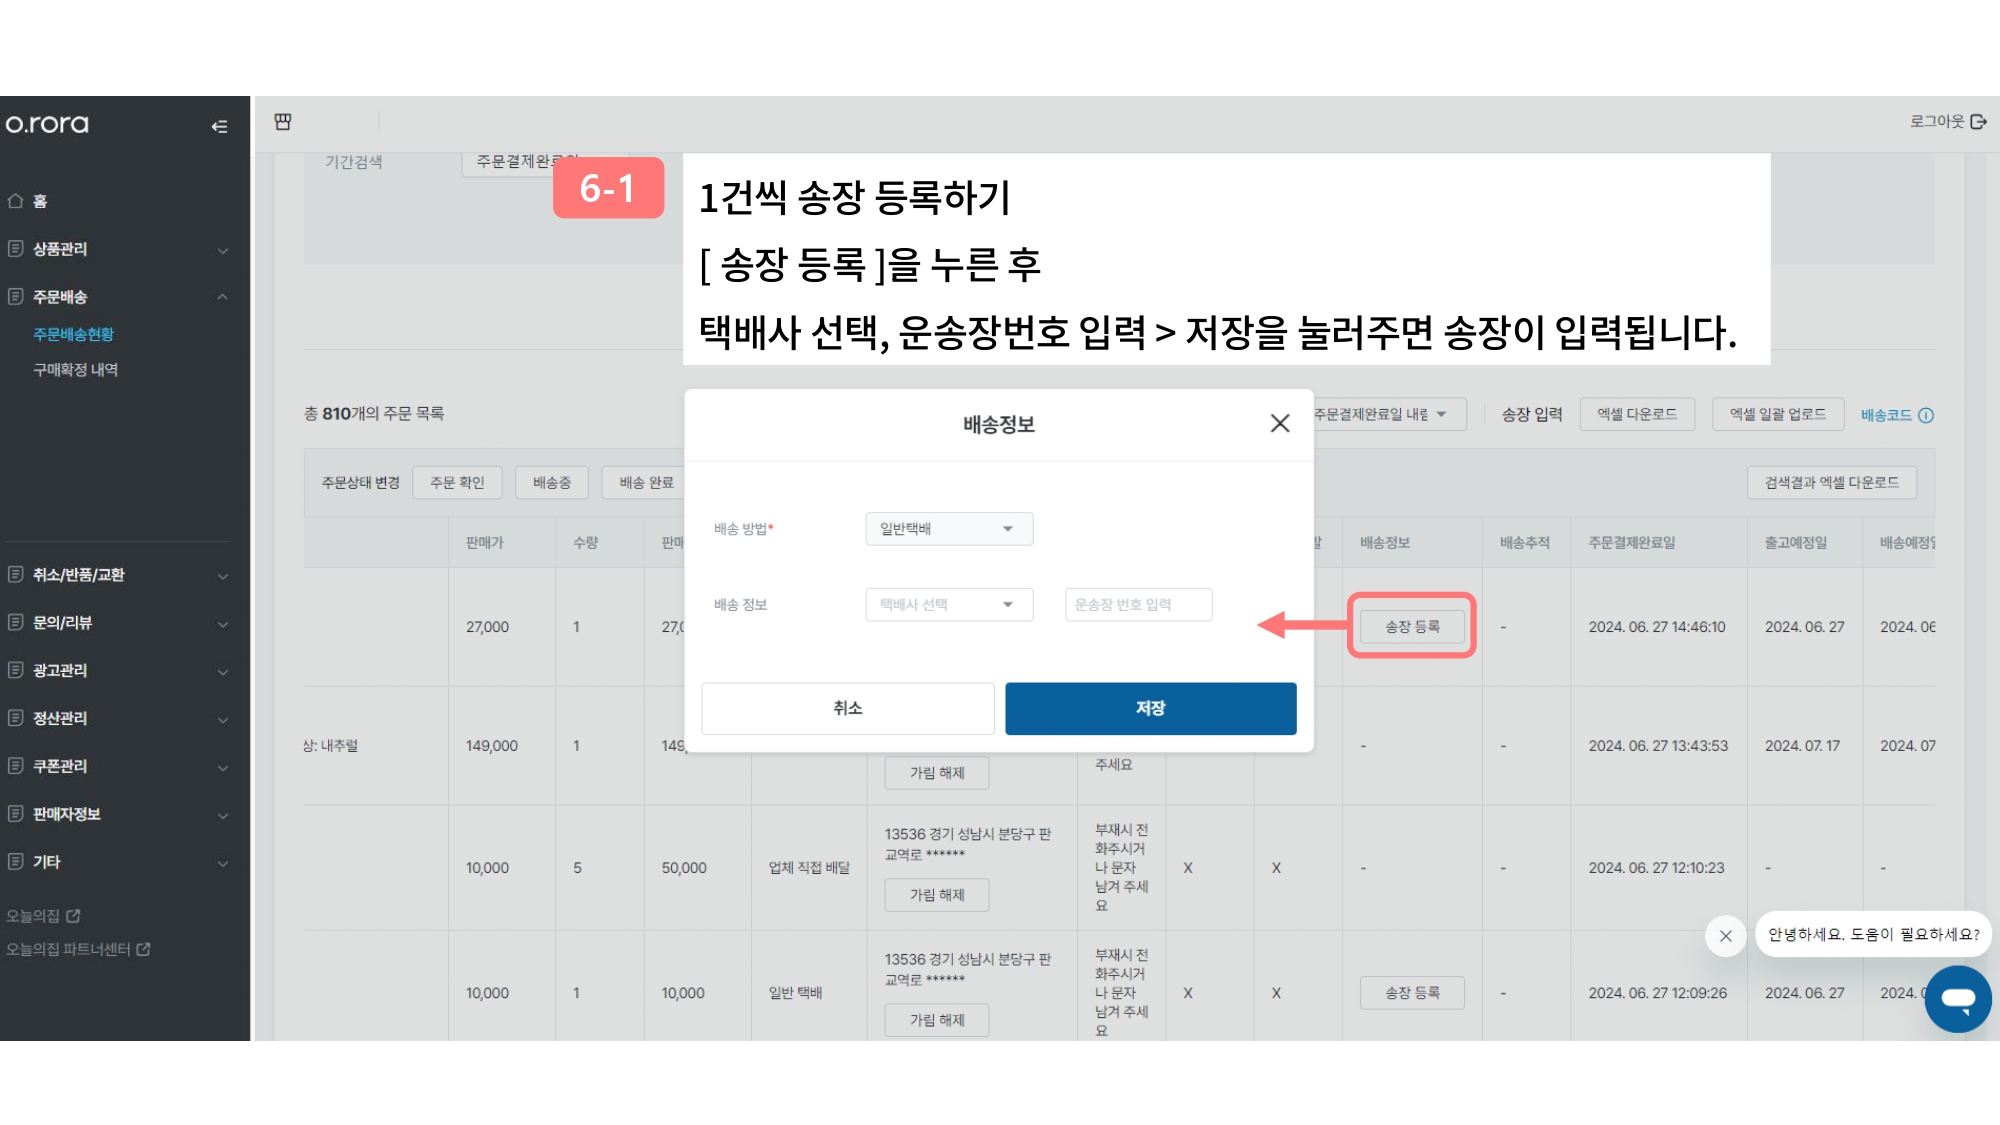Collapse the sidebar with the arrow icon
2000x1125 pixels.
220,126
